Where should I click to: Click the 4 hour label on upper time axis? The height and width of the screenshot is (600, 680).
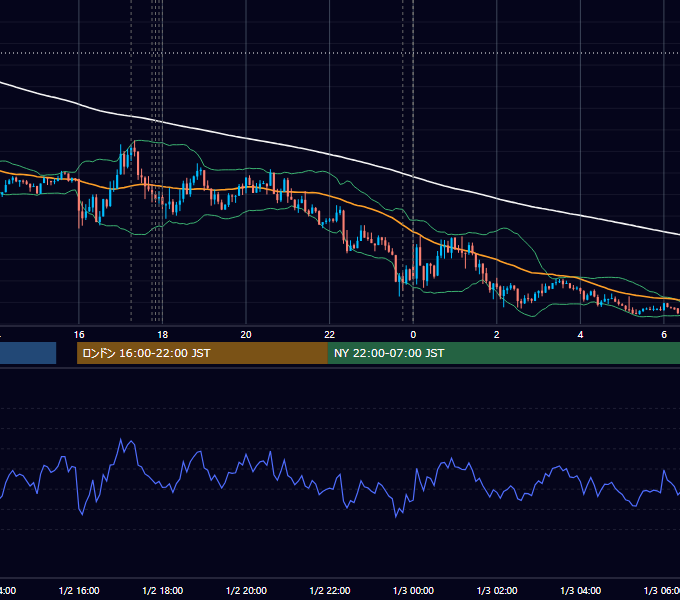tap(580, 335)
